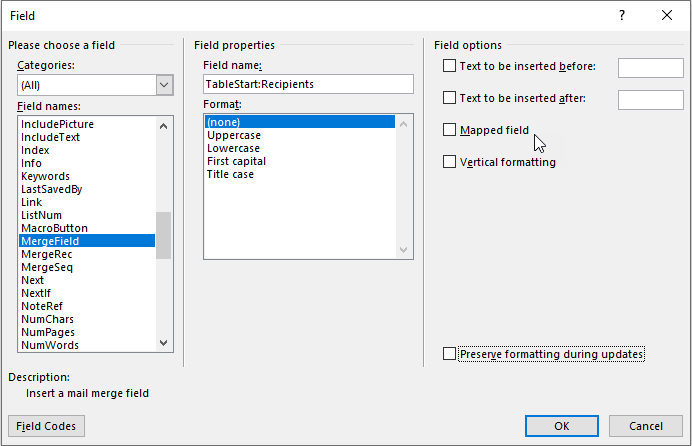Click the Field name text box

tap(307, 84)
